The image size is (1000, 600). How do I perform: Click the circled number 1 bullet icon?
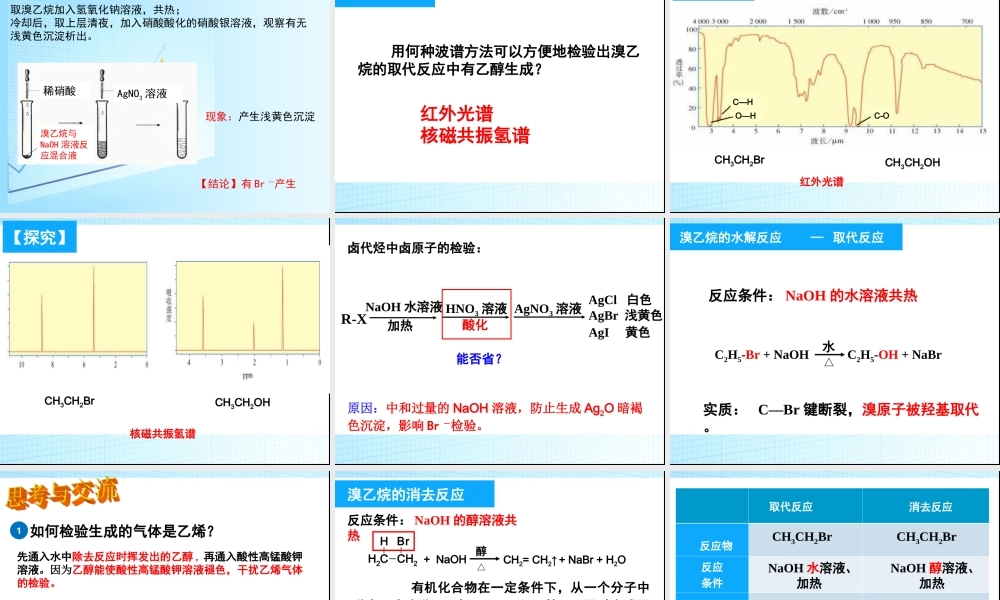[x=19, y=530]
